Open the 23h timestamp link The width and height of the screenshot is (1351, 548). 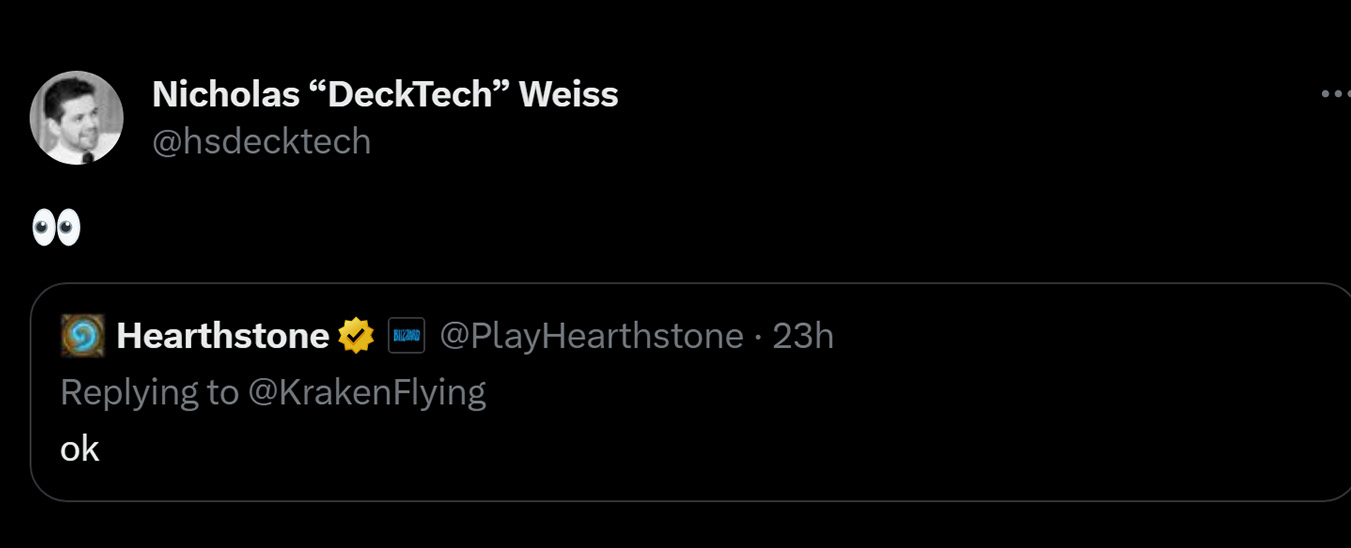coord(803,336)
